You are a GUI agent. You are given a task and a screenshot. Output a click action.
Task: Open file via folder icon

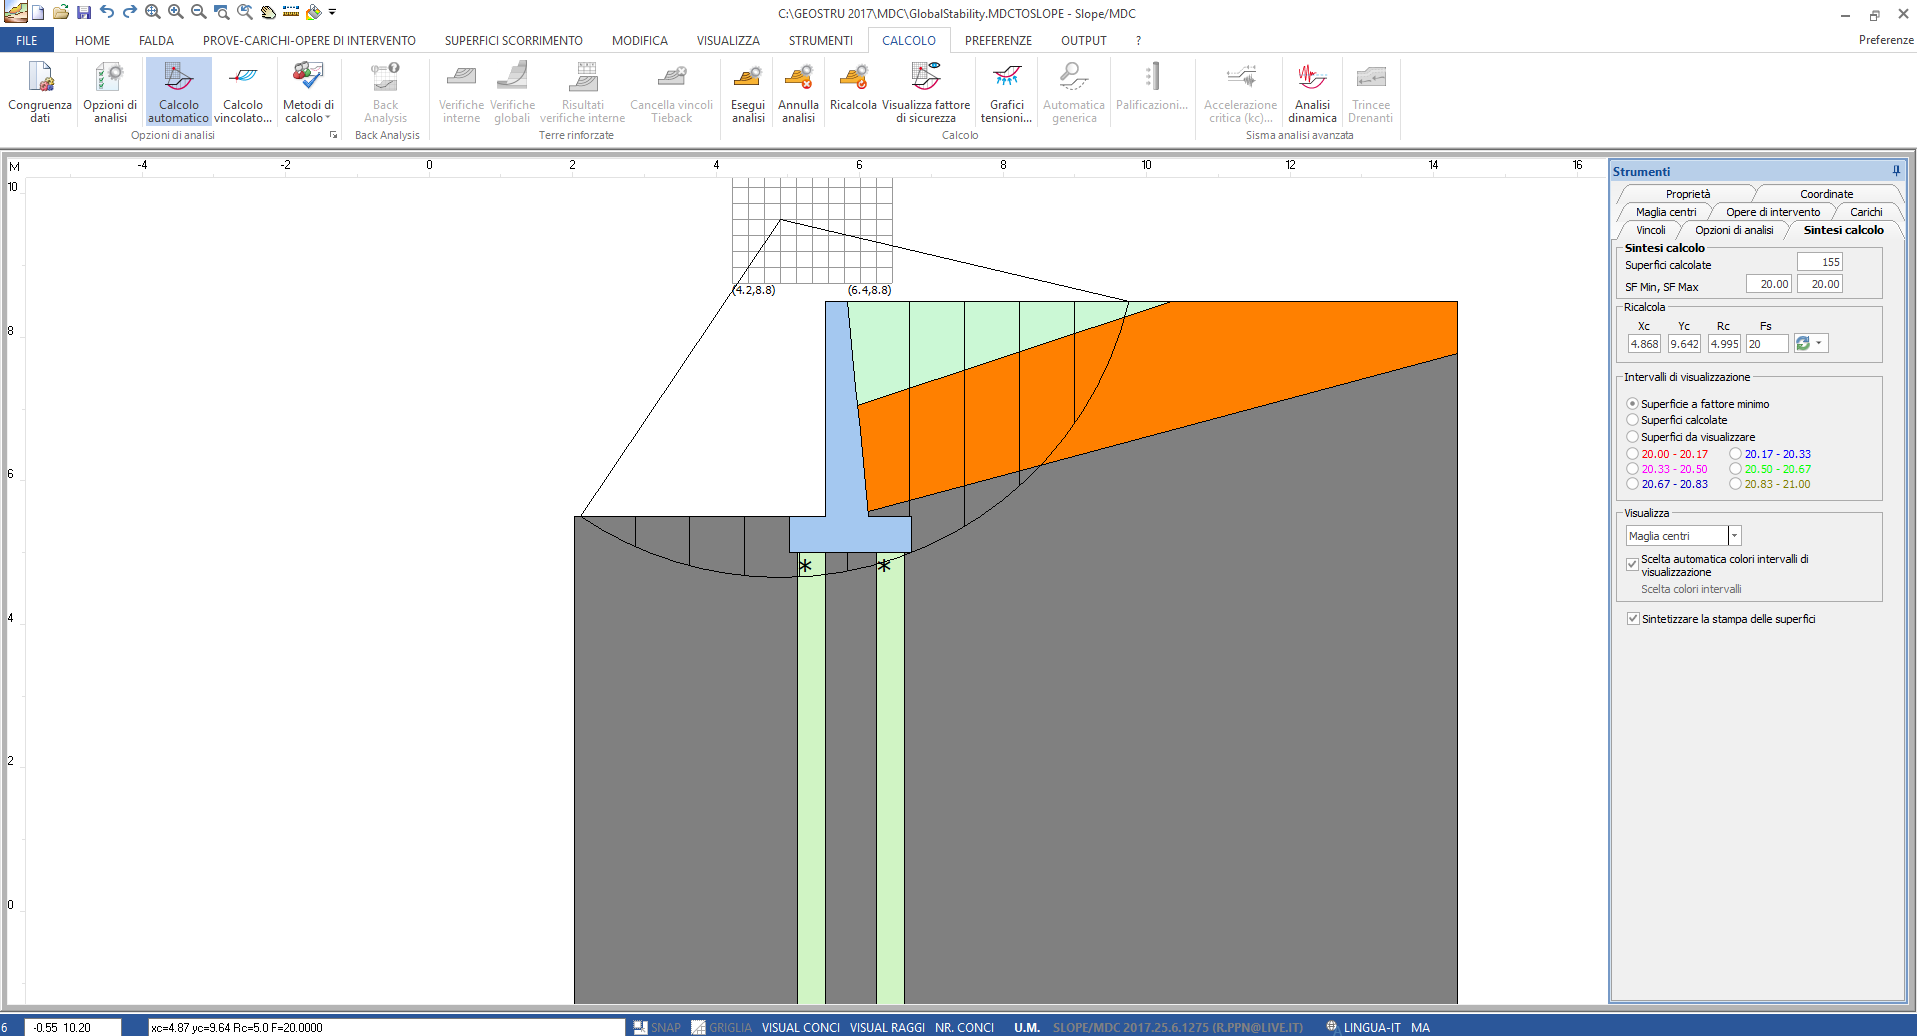(x=61, y=12)
